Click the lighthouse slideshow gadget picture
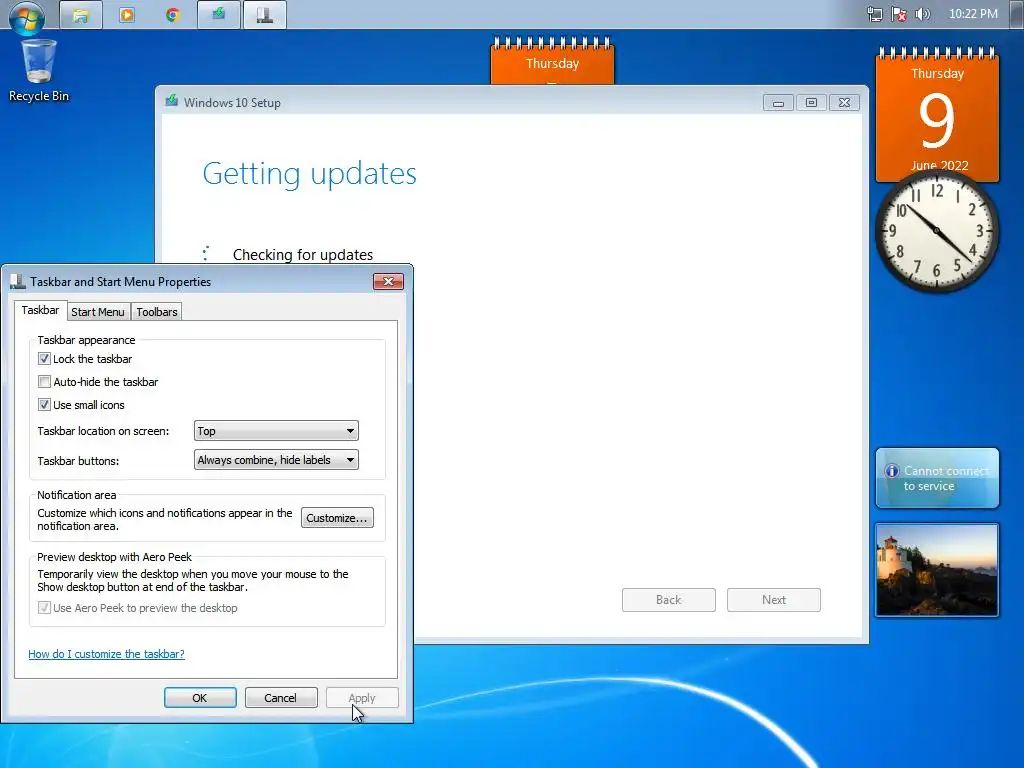Screen dimensions: 1024x768 (x=937, y=569)
